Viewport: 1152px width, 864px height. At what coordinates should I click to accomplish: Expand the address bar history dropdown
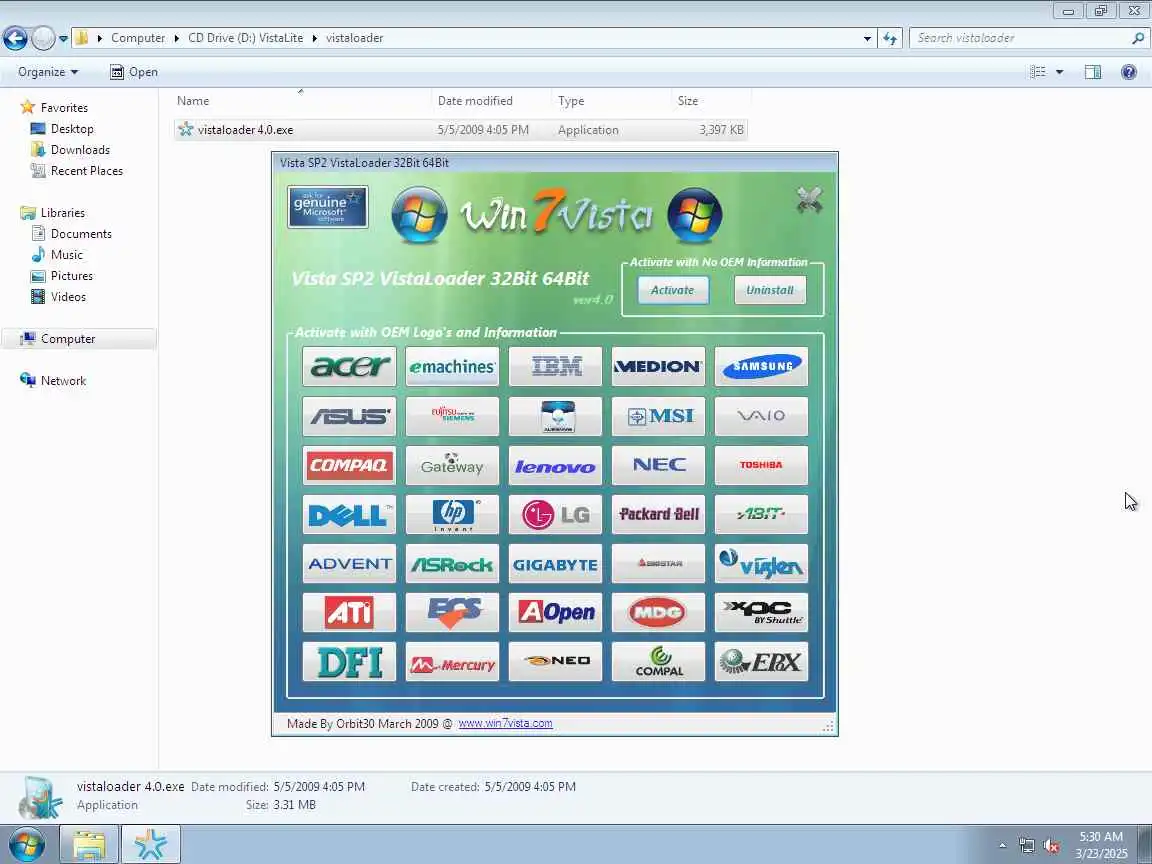[867, 38]
